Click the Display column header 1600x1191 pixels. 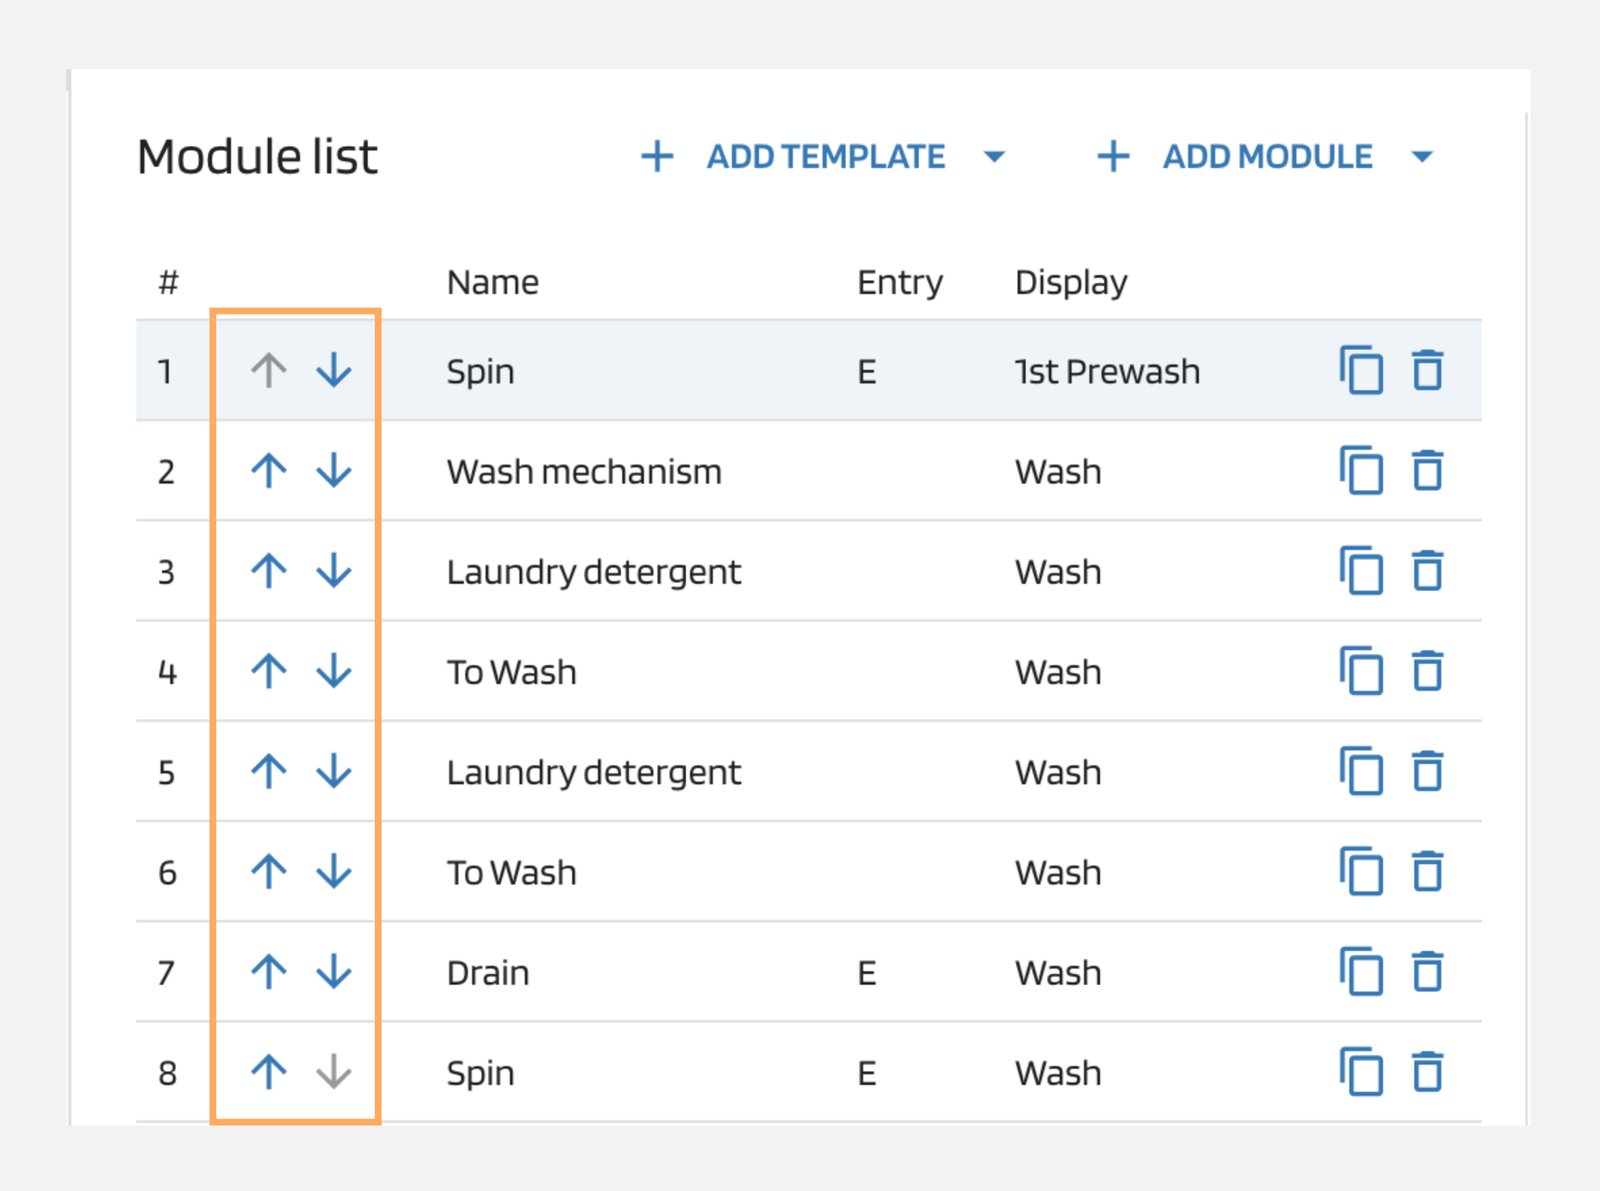click(1070, 283)
